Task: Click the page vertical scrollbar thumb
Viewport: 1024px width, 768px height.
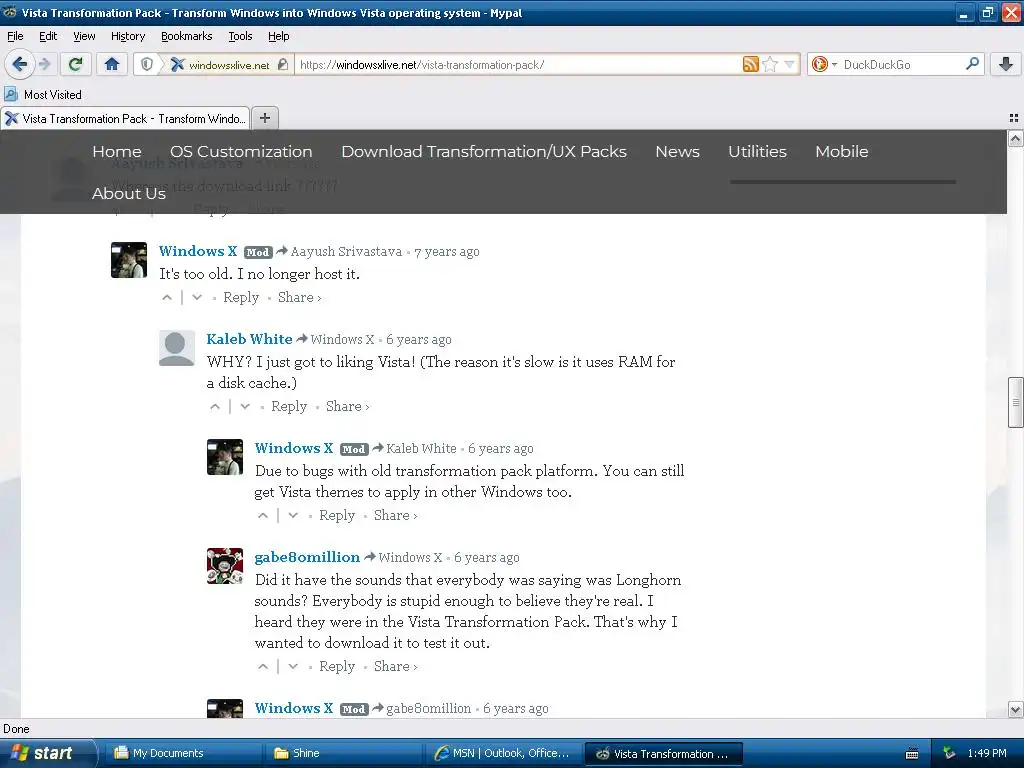Action: coord(1015,402)
